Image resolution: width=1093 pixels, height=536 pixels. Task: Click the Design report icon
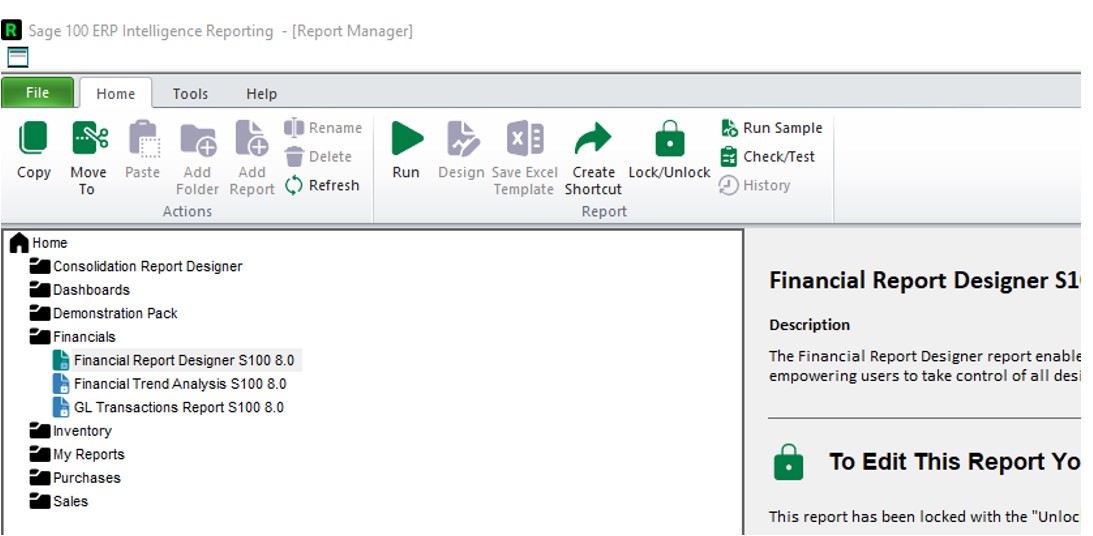pos(463,138)
